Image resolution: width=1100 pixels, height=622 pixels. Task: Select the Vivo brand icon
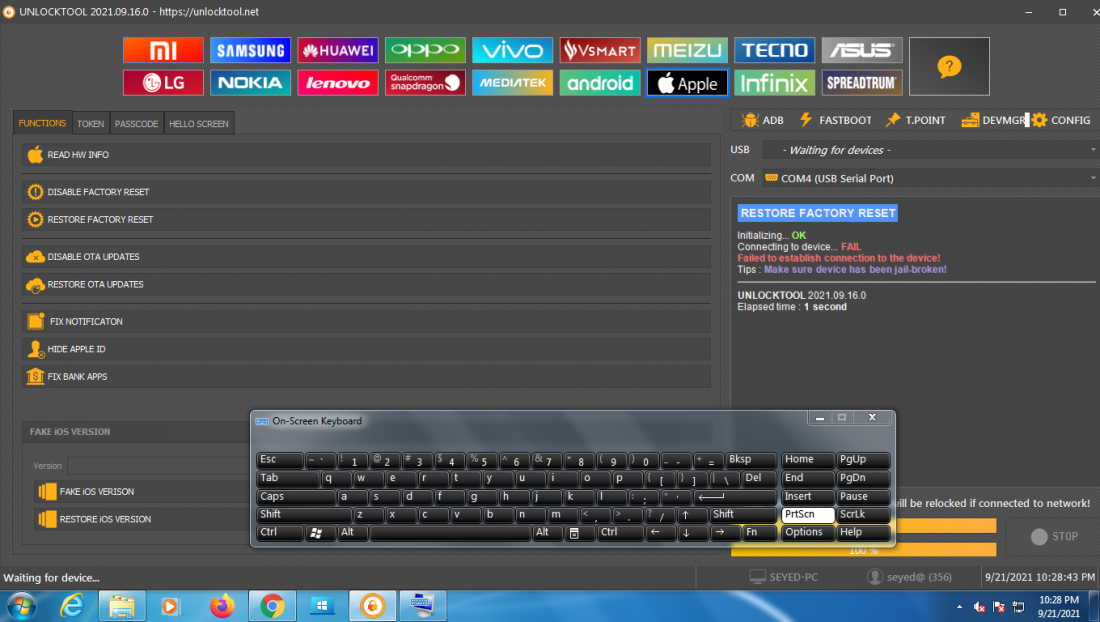(x=513, y=50)
